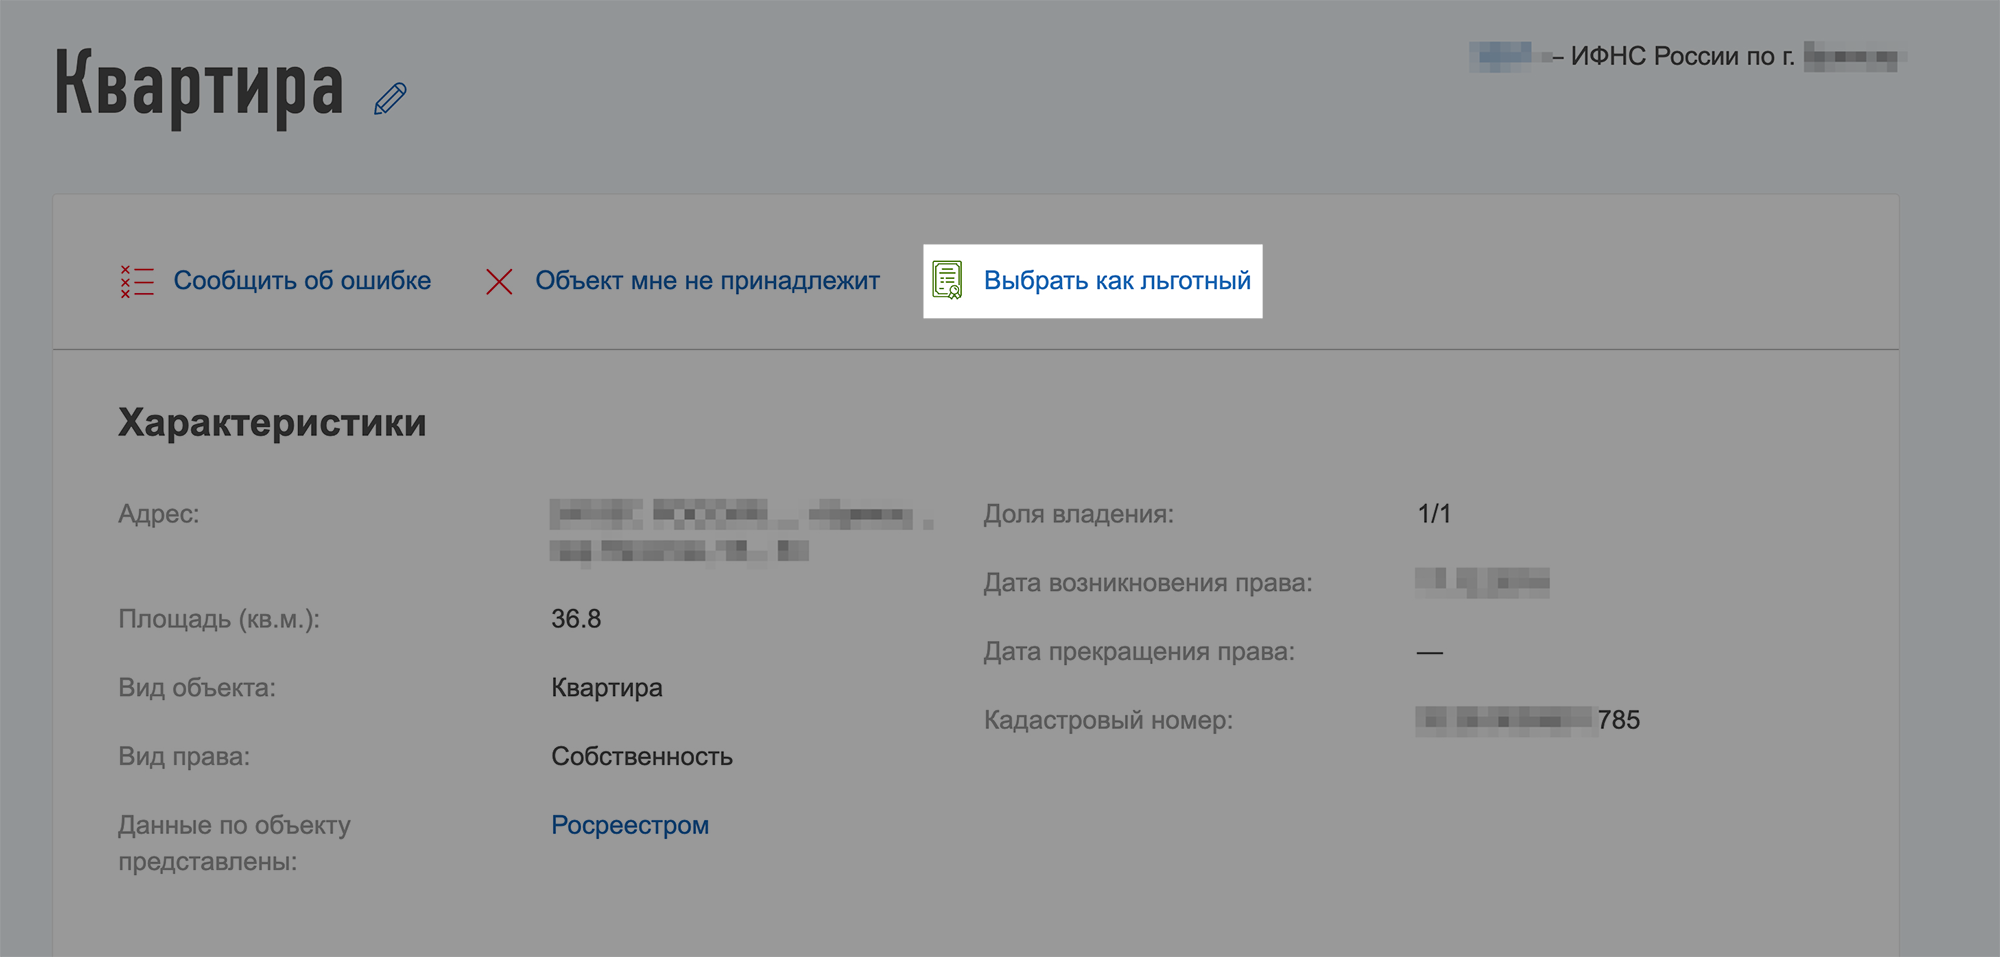This screenshot has width=2000, height=957.
Task: Click the red list icon for error report
Action: coord(137,281)
